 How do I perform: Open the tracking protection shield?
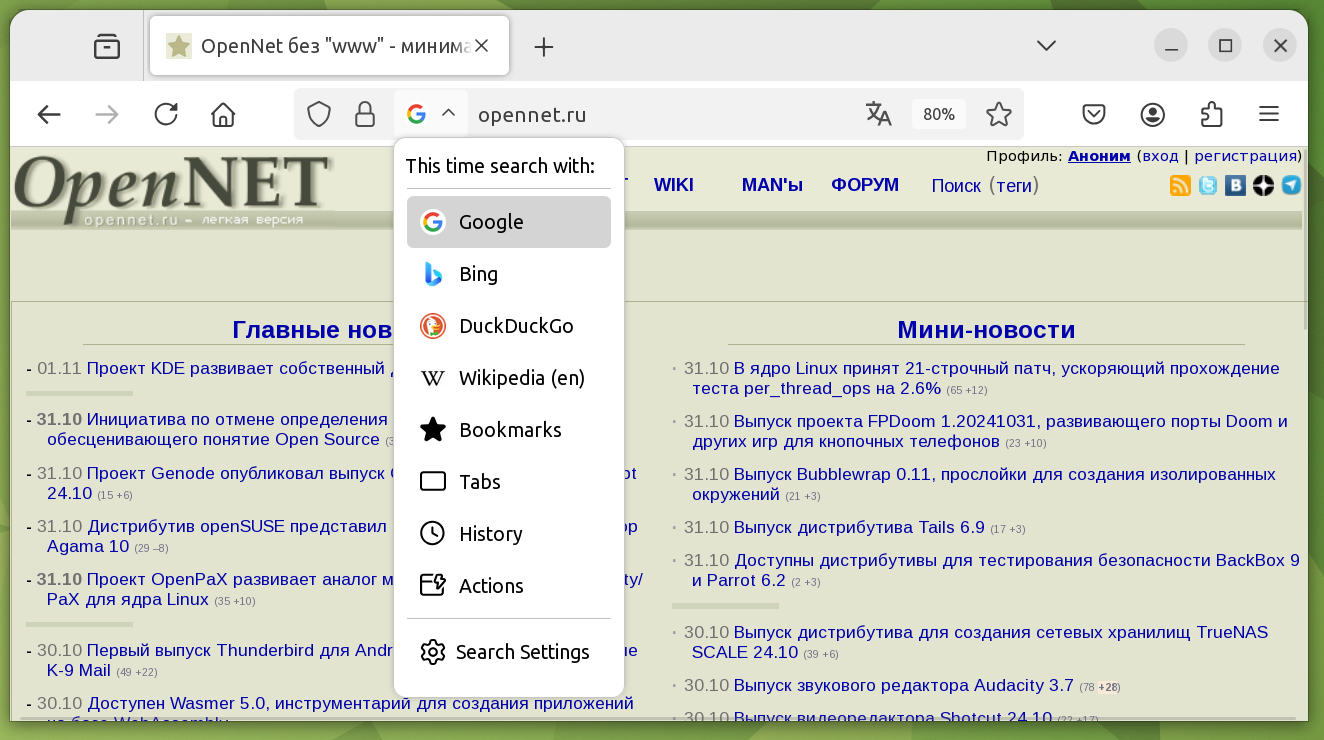click(319, 114)
